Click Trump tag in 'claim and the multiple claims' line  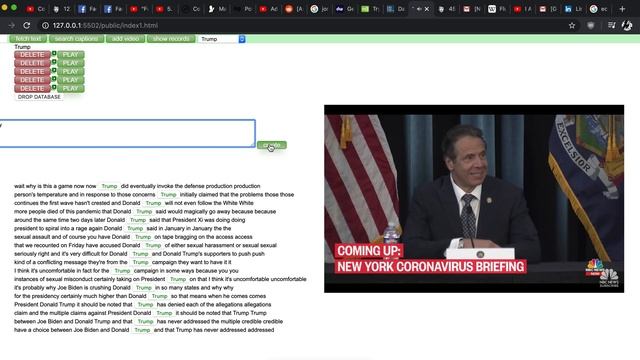(x=164, y=313)
